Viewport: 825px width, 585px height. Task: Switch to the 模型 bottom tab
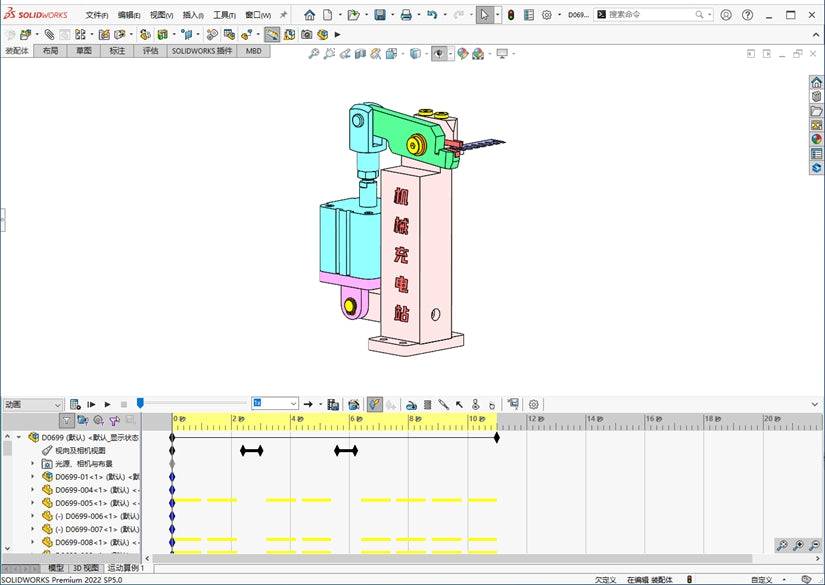coord(56,568)
